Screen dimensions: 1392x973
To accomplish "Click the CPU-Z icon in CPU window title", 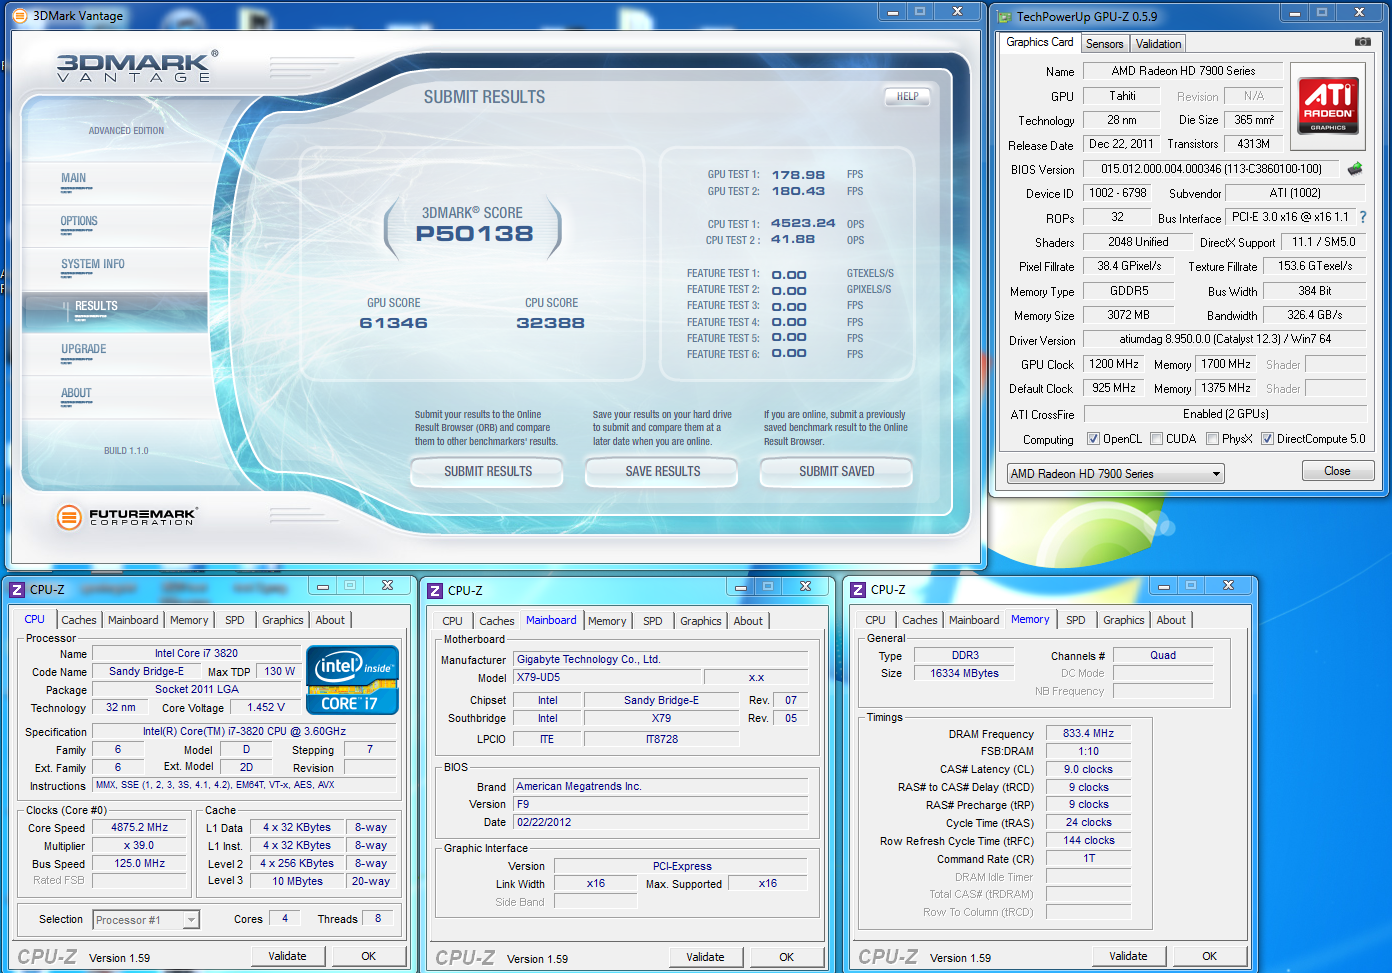I will click(17, 590).
